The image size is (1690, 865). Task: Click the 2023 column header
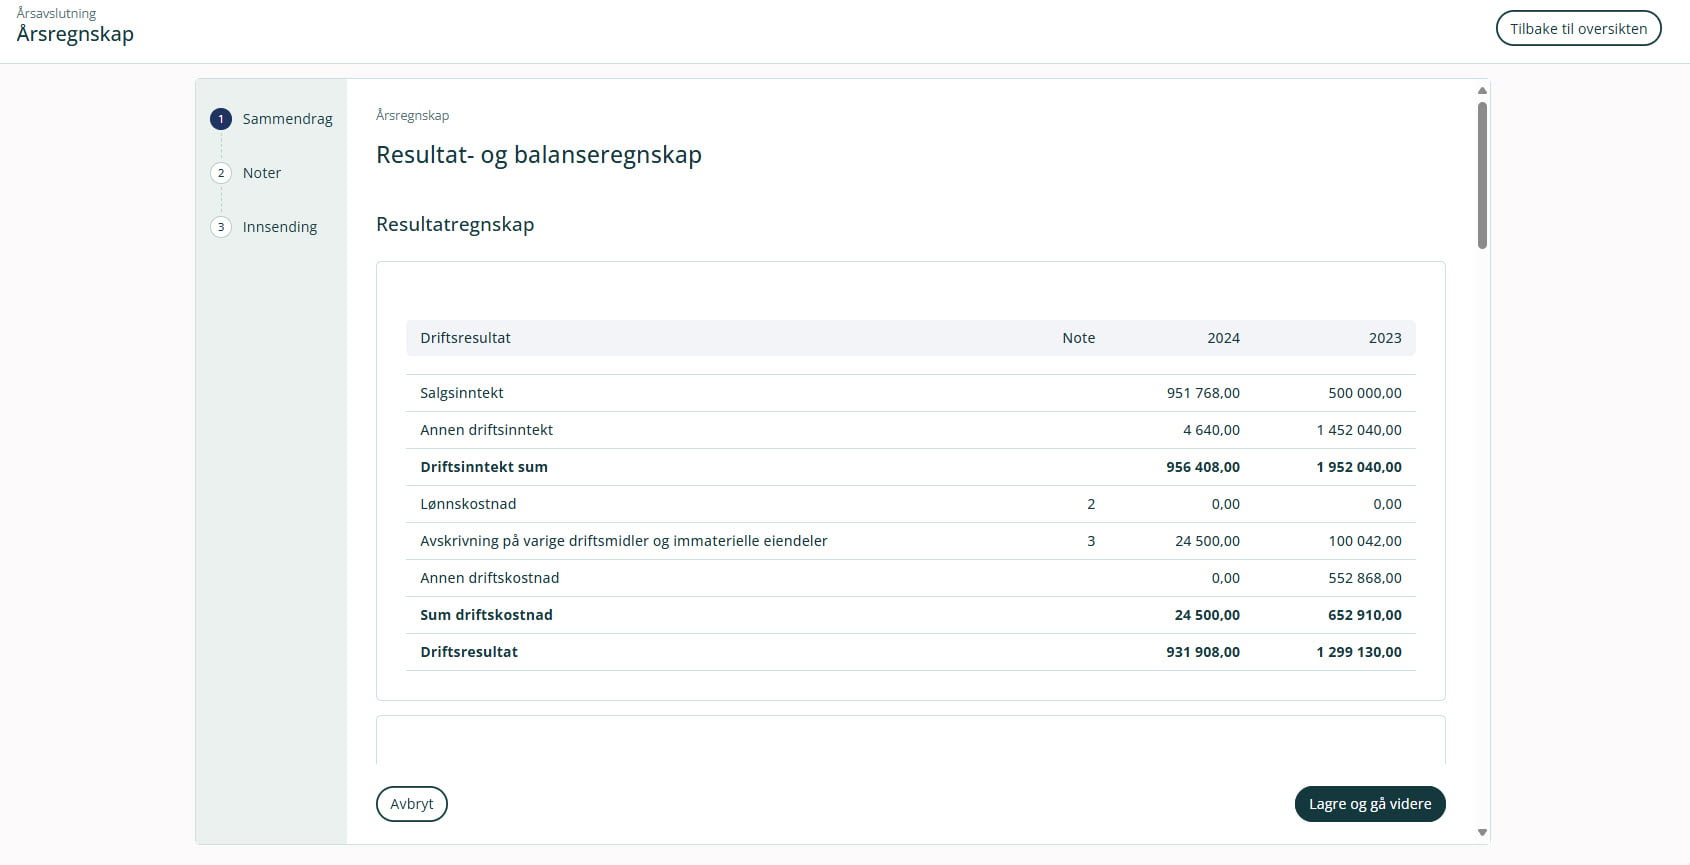1385,338
